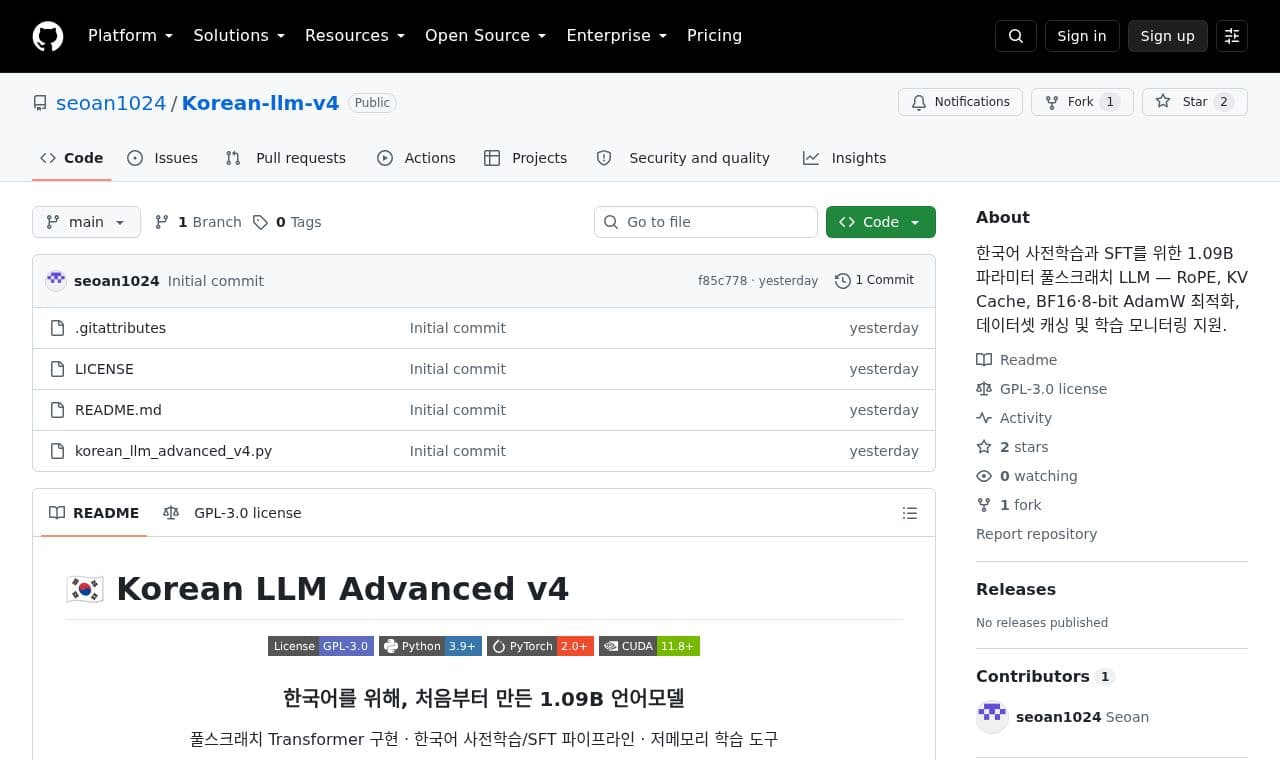Click the history clock icon by 1 Commit
1280x760 pixels.
843,281
